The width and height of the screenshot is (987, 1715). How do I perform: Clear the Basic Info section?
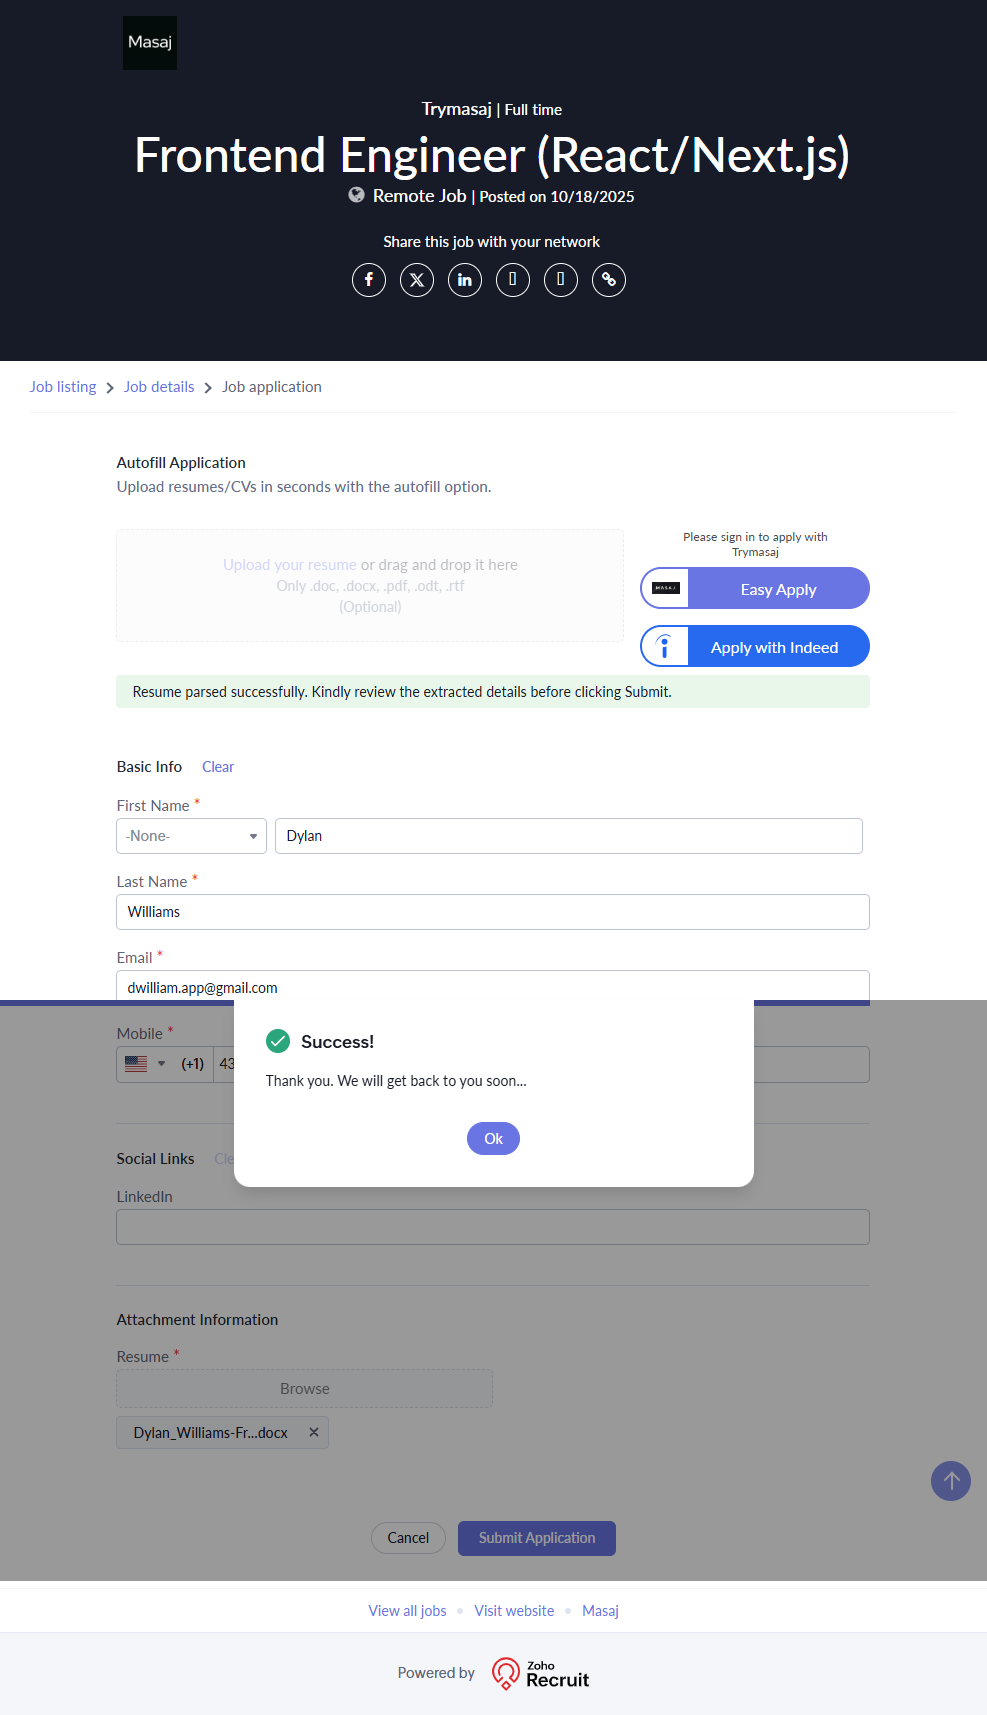point(218,767)
